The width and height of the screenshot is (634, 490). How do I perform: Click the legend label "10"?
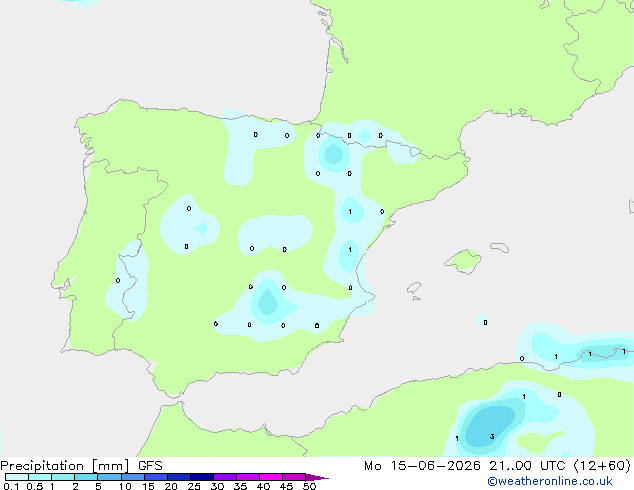tap(125, 486)
